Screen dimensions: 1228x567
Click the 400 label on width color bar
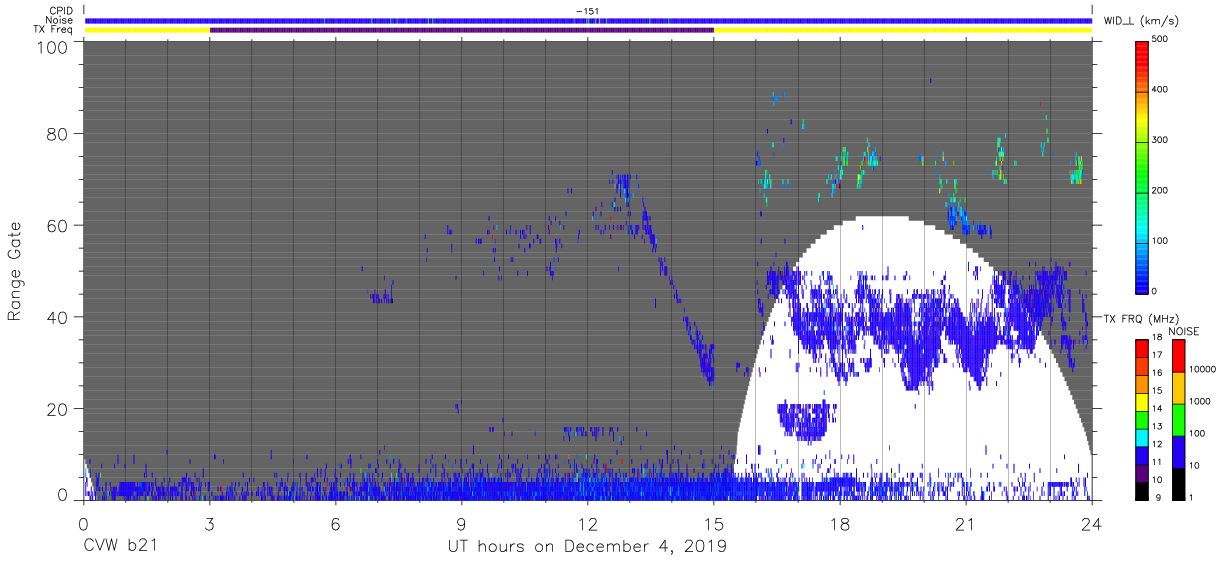[x=1161, y=90]
